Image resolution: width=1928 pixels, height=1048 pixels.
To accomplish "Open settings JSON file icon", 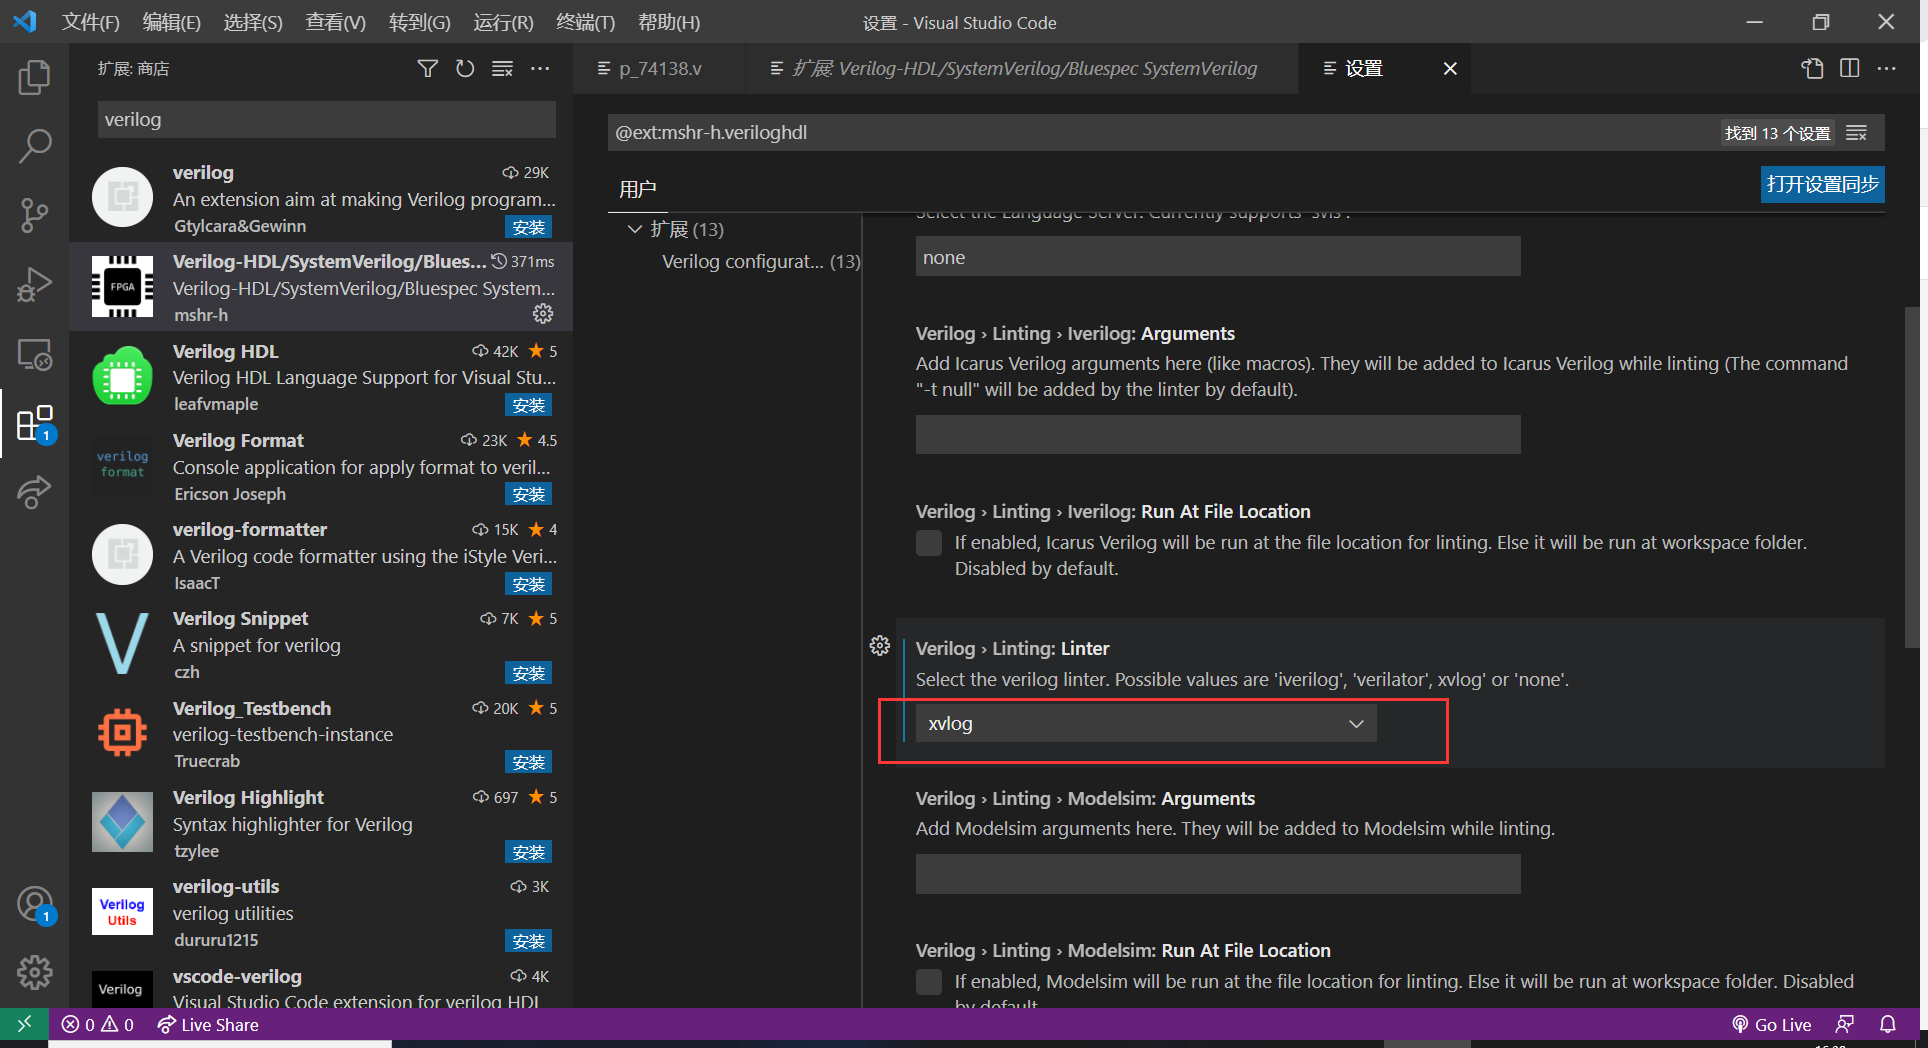I will pyautogui.click(x=1812, y=68).
